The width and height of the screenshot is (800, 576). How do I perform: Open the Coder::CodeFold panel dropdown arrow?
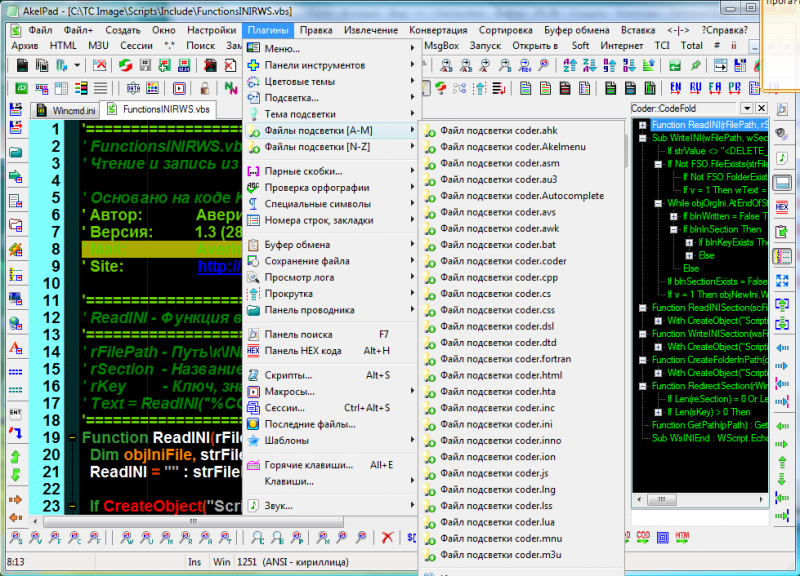(746, 108)
